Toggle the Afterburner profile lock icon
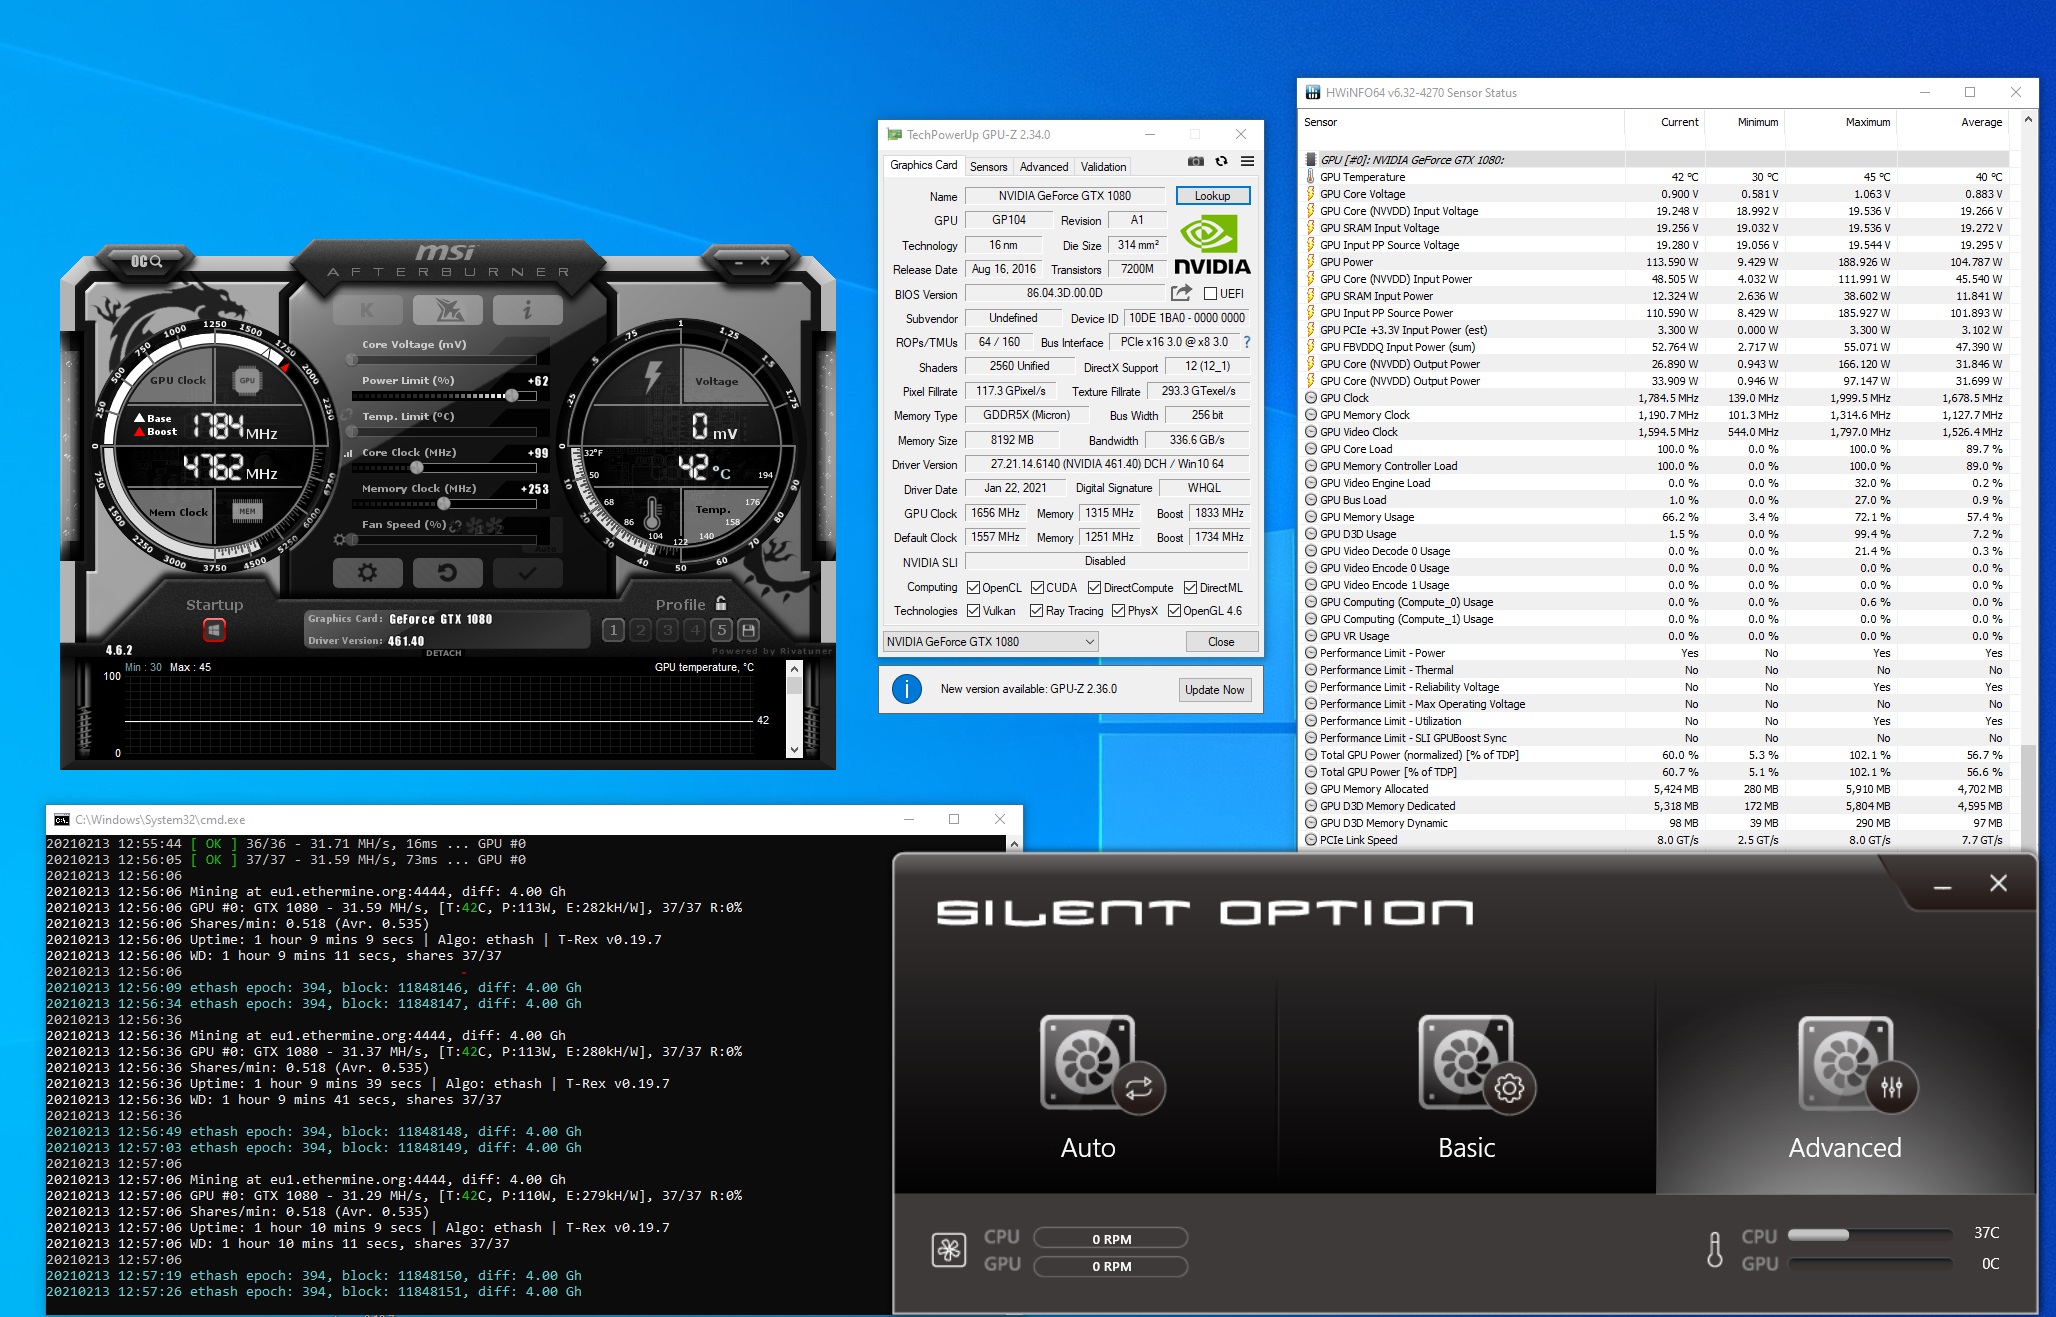This screenshot has width=2056, height=1317. pyautogui.click(x=721, y=604)
